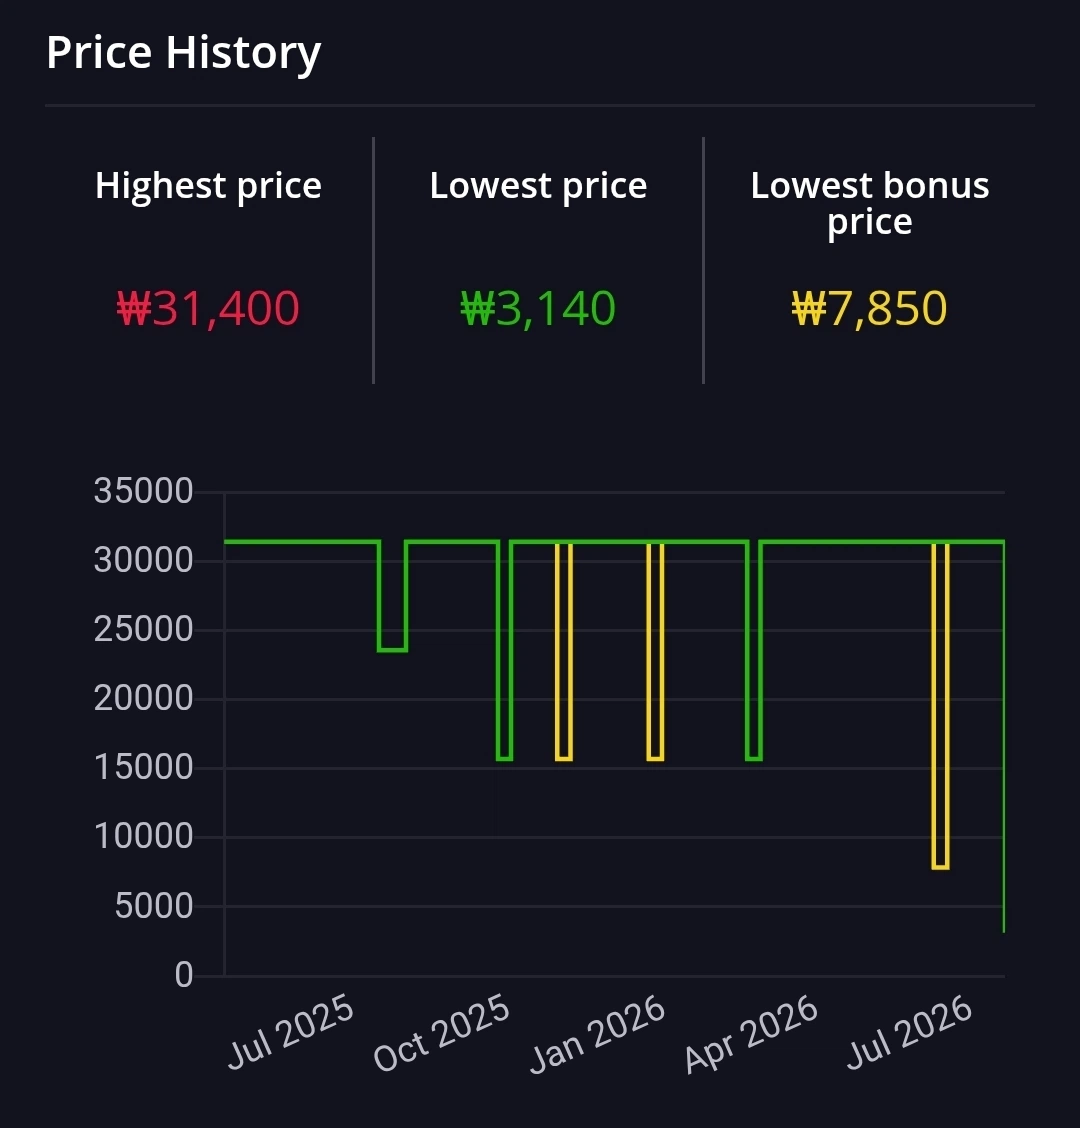Click the green dip bottom before Apr 2026
The width and height of the screenshot is (1080, 1128).
(754, 759)
